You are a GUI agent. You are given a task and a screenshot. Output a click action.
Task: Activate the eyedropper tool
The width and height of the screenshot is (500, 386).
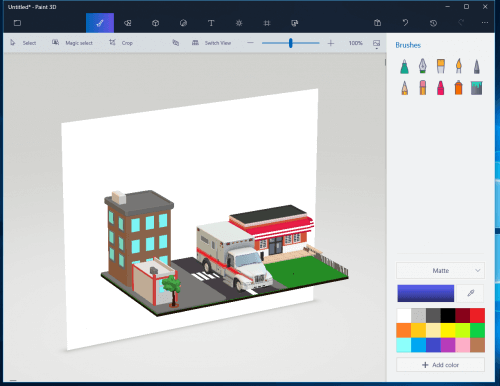(x=470, y=293)
